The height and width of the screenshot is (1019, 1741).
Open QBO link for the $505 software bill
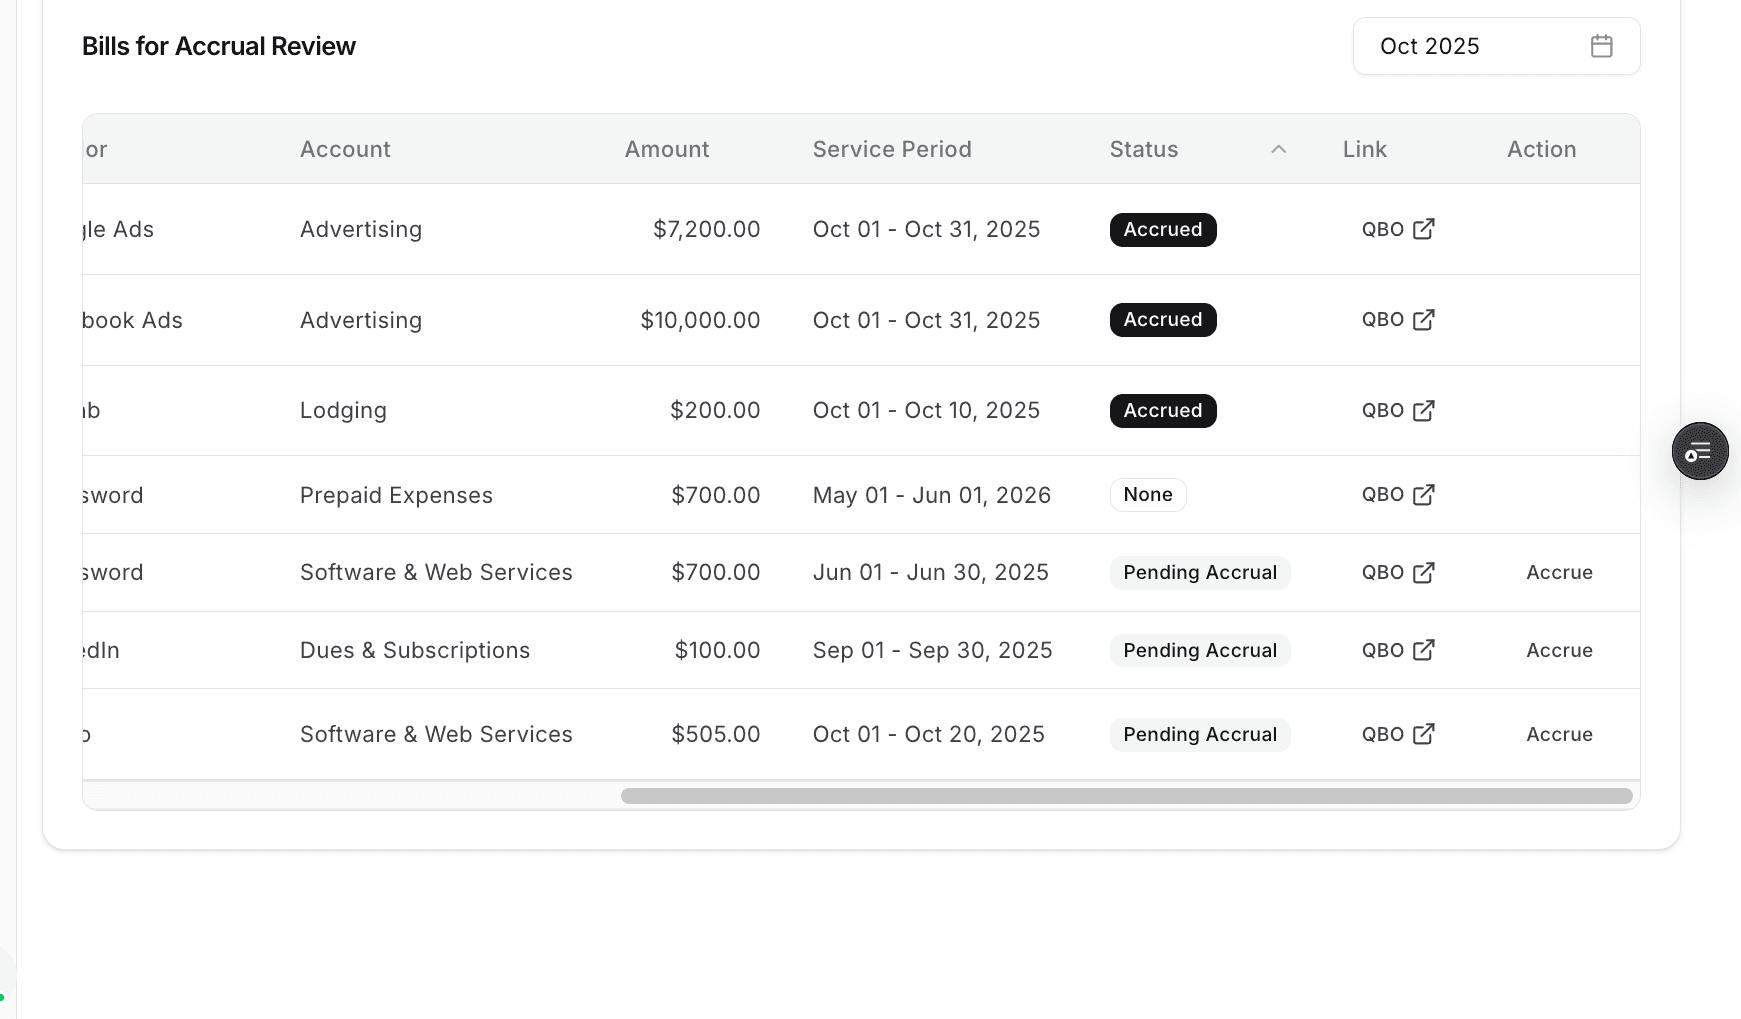click(1397, 733)
